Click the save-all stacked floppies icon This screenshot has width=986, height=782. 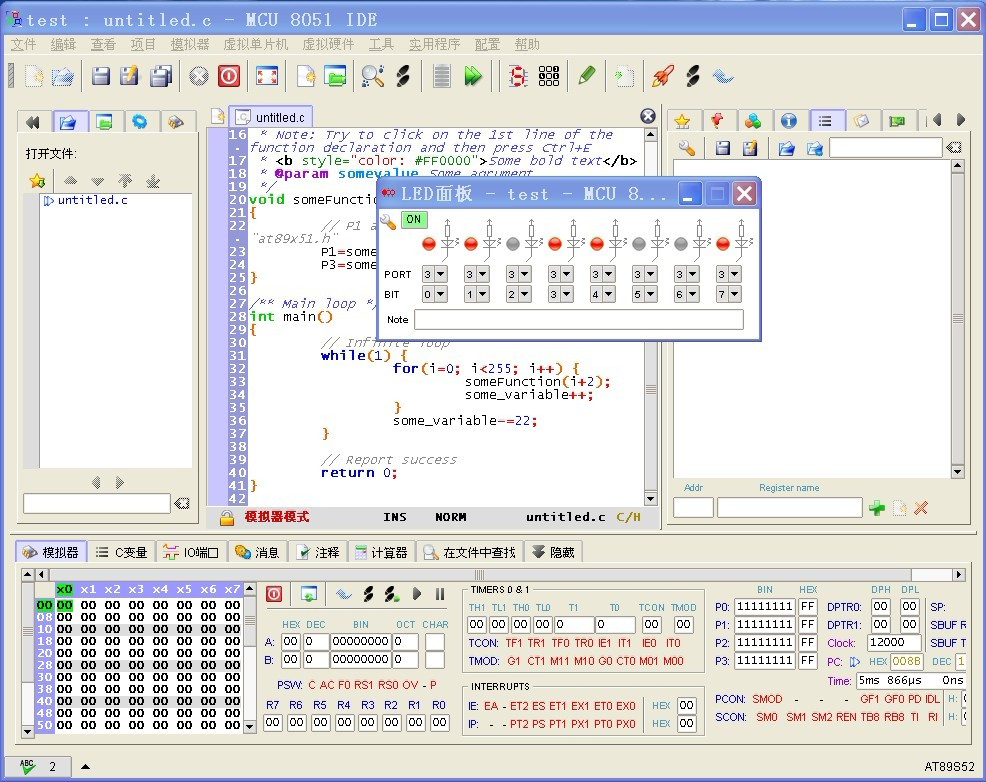[x=161, y=76]
